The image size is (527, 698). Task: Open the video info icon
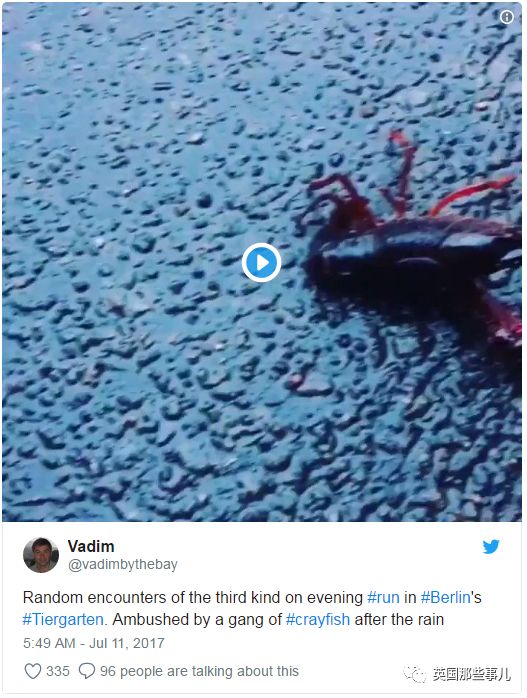coord(507,17)
